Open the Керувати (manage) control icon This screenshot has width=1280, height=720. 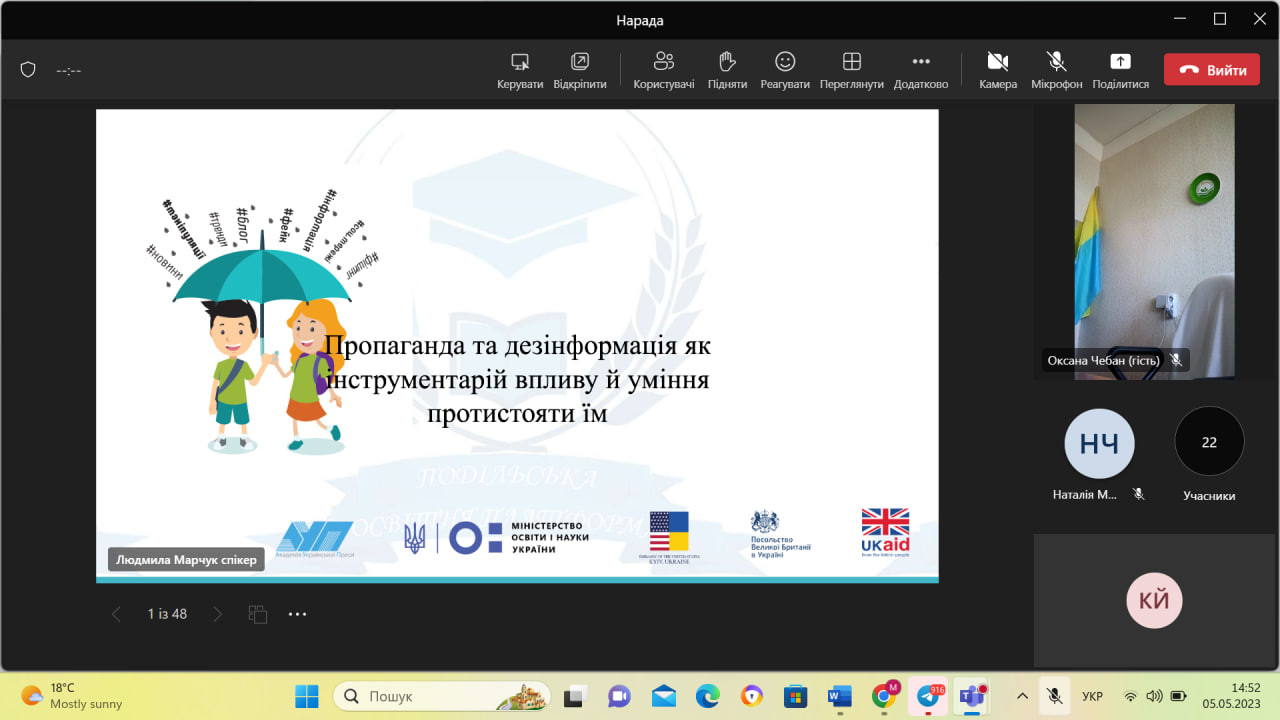(x=519, y=62)
